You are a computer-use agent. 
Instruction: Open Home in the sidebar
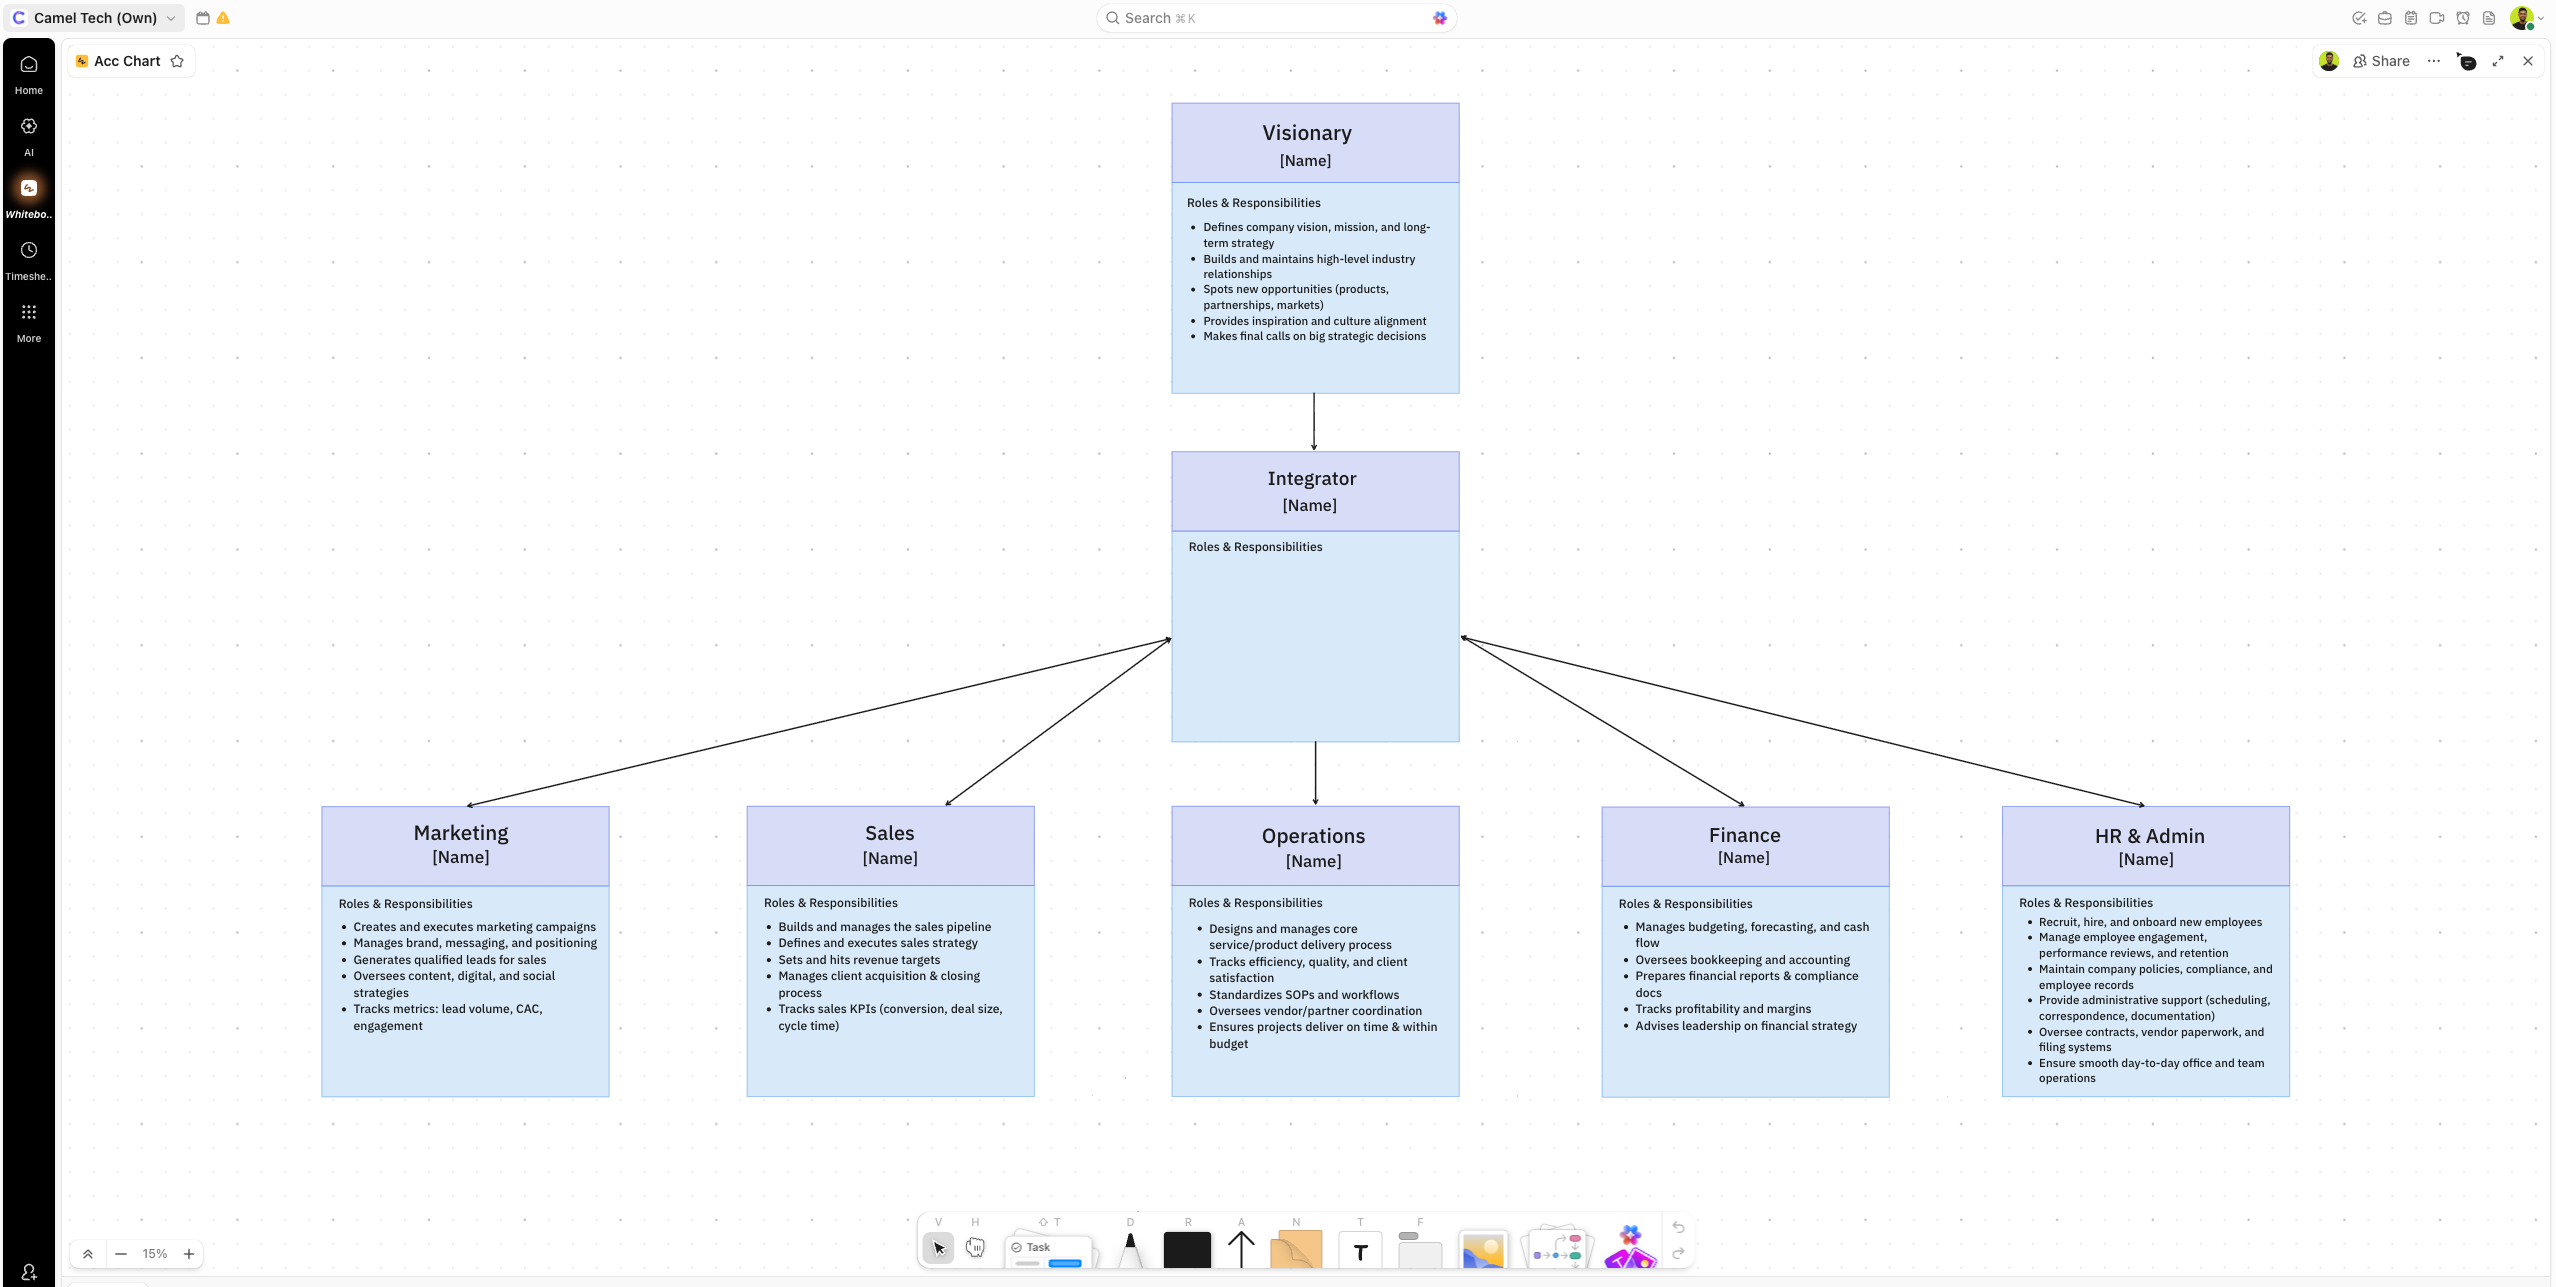pyautogui.click(x=29, y=74)
